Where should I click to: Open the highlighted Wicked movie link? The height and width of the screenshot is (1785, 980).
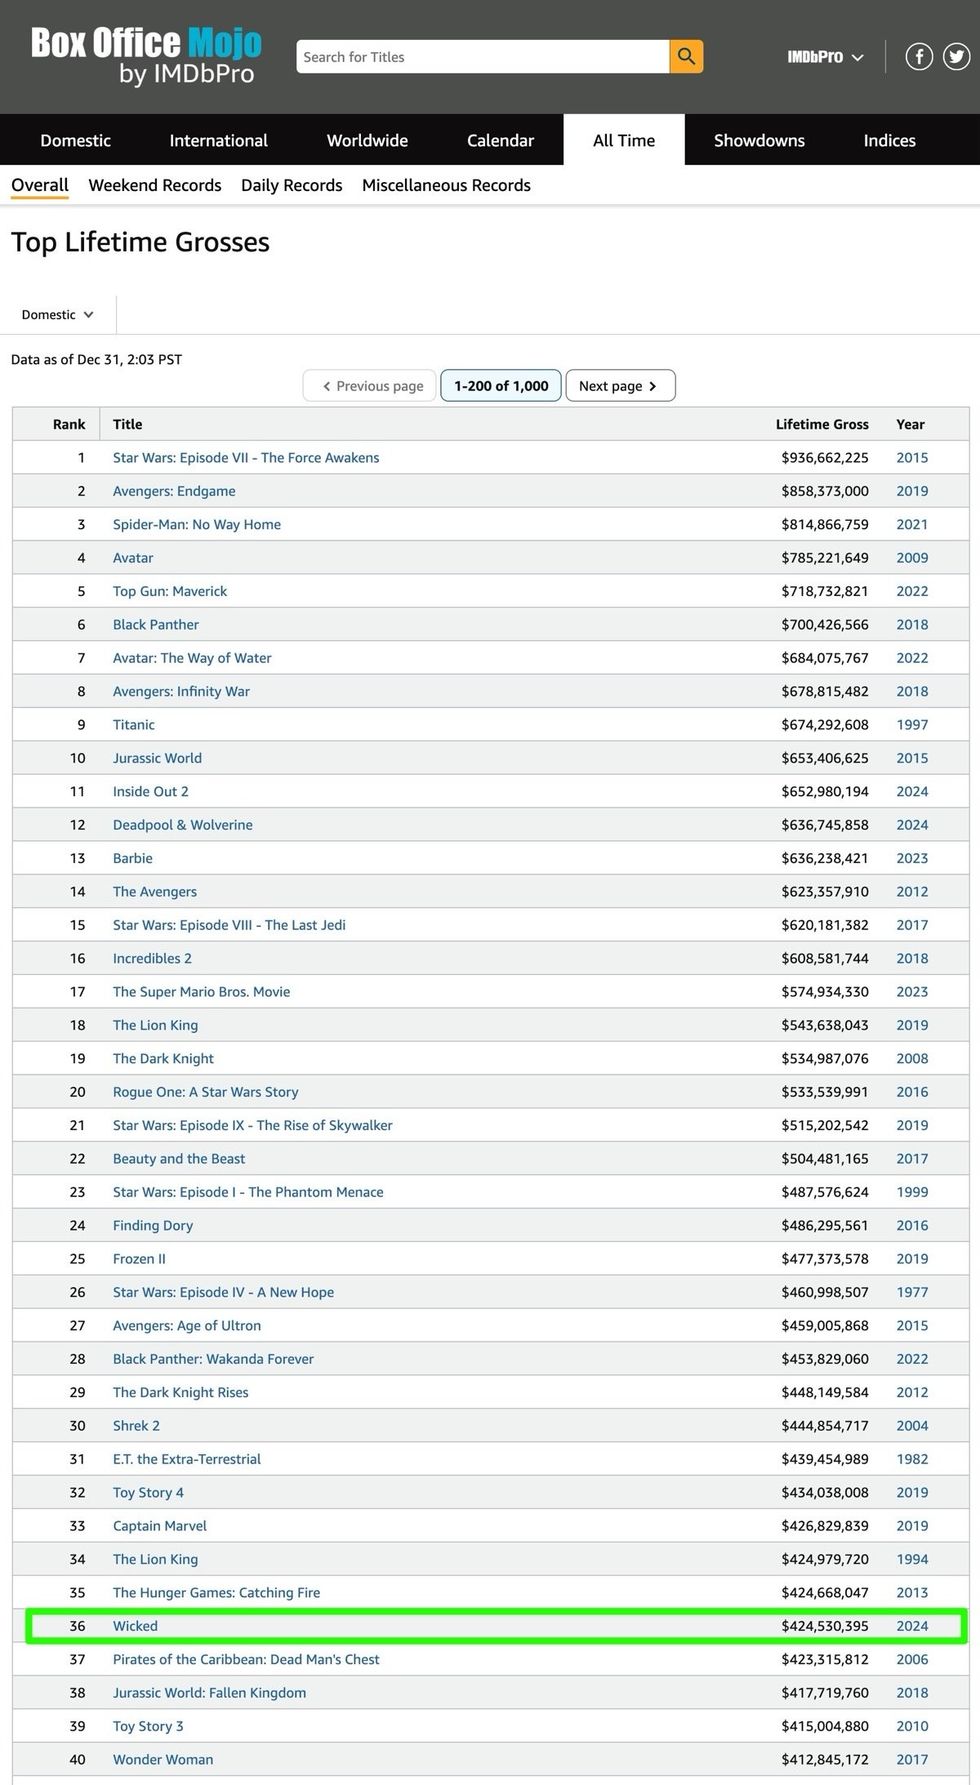point(135,1625)
